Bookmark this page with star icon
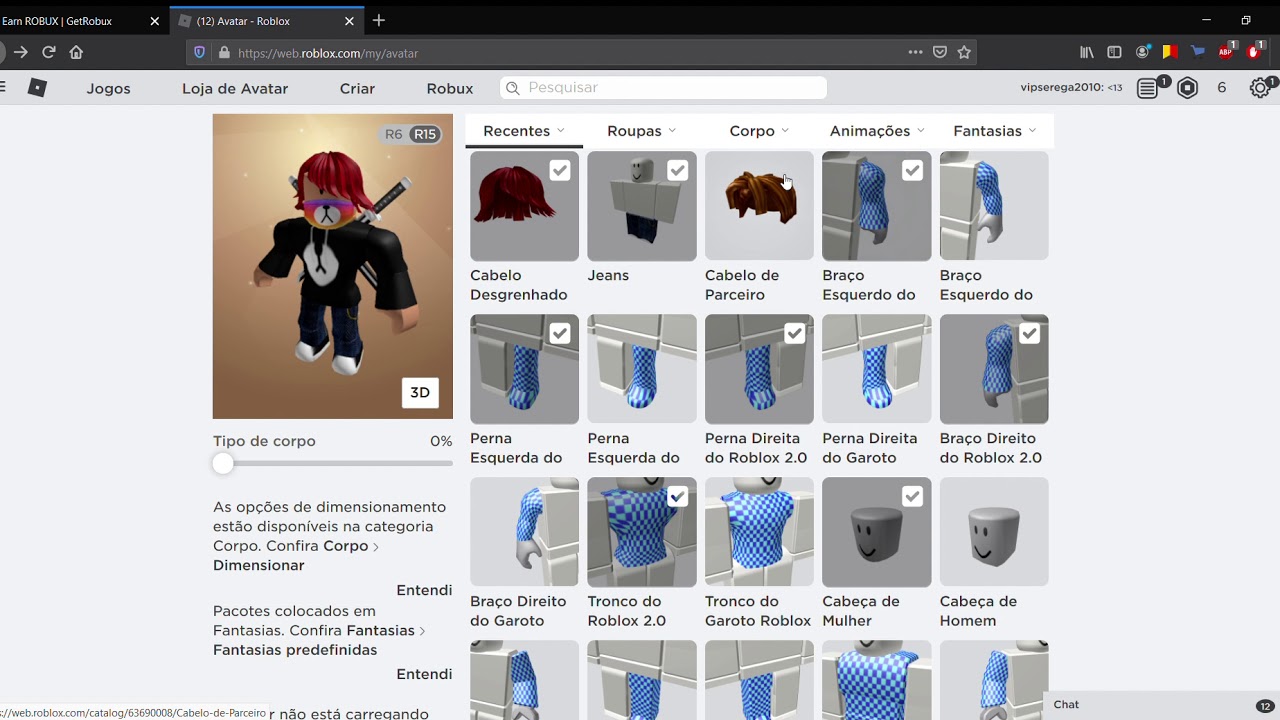This screenshot has height=720, width=1280. click(x=964, y=52)
